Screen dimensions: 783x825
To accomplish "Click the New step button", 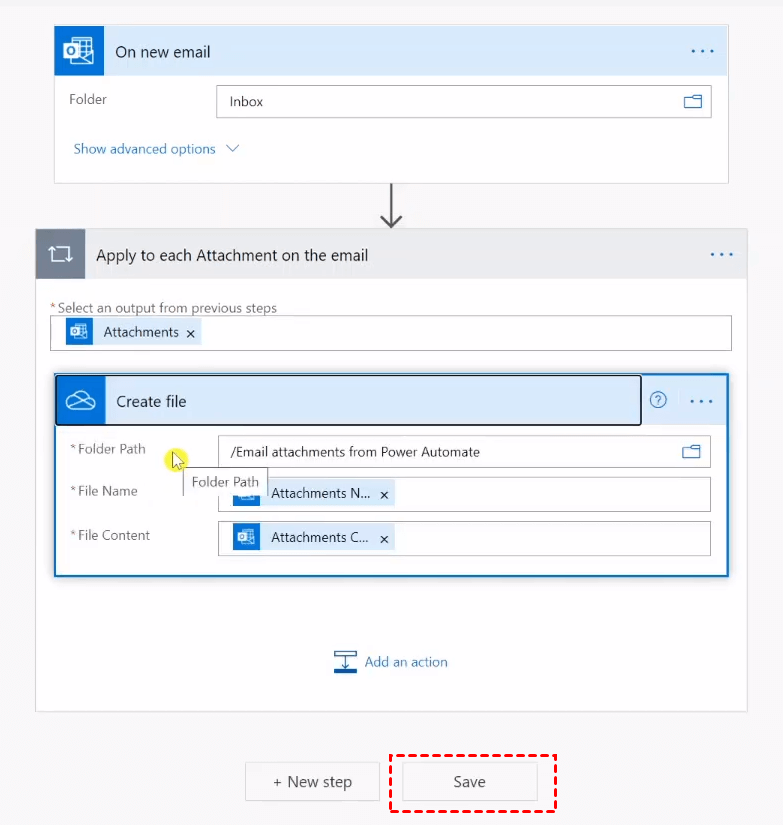I will pyautogui.click(x=312, y=782).
